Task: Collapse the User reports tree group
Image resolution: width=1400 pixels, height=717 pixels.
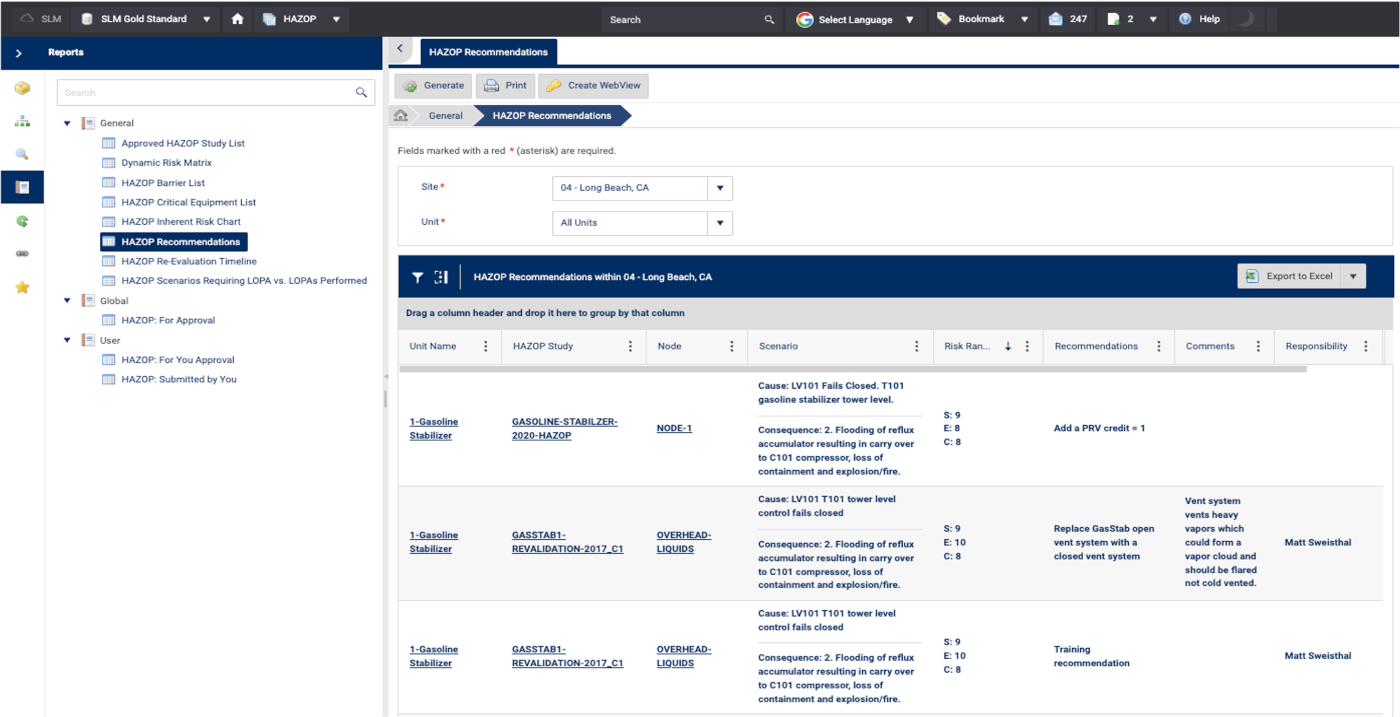Action: point(68,341)
